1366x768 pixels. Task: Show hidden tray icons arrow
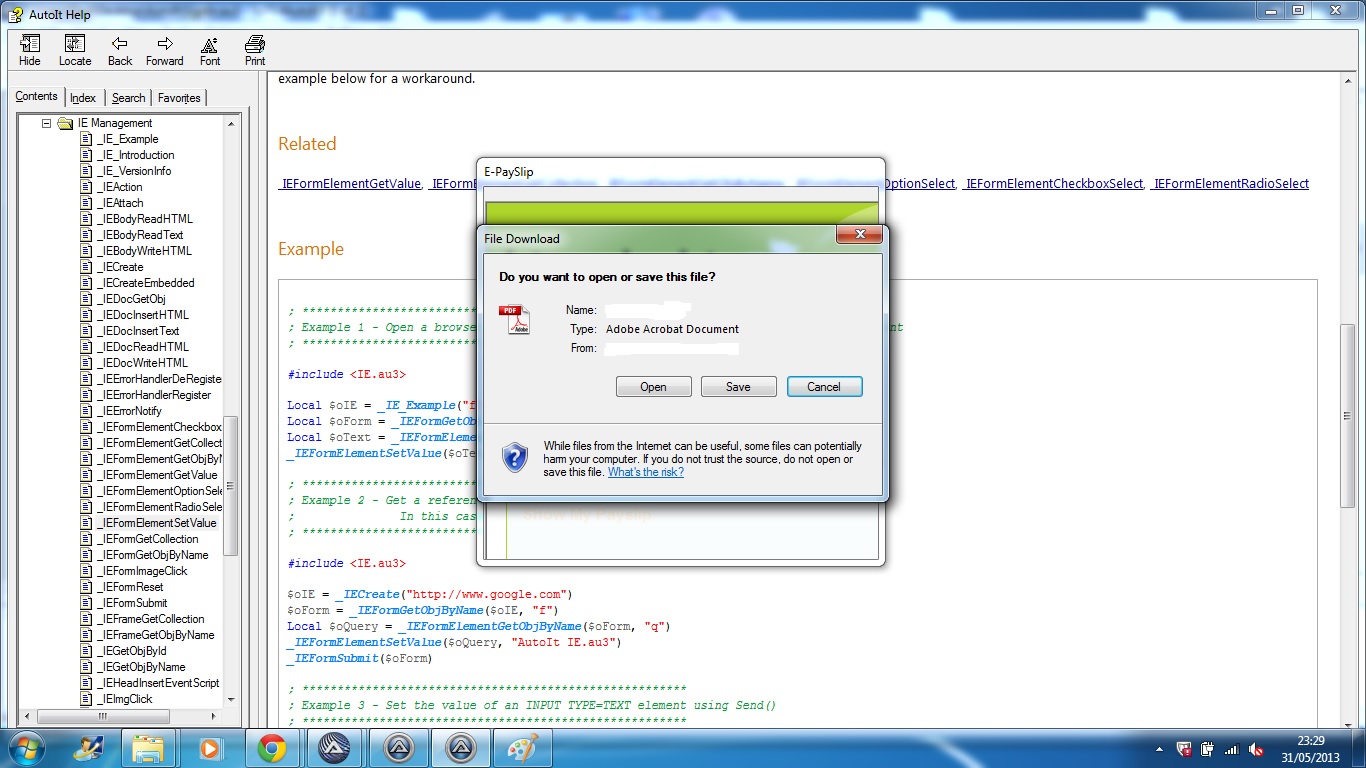pos(1159,749)
